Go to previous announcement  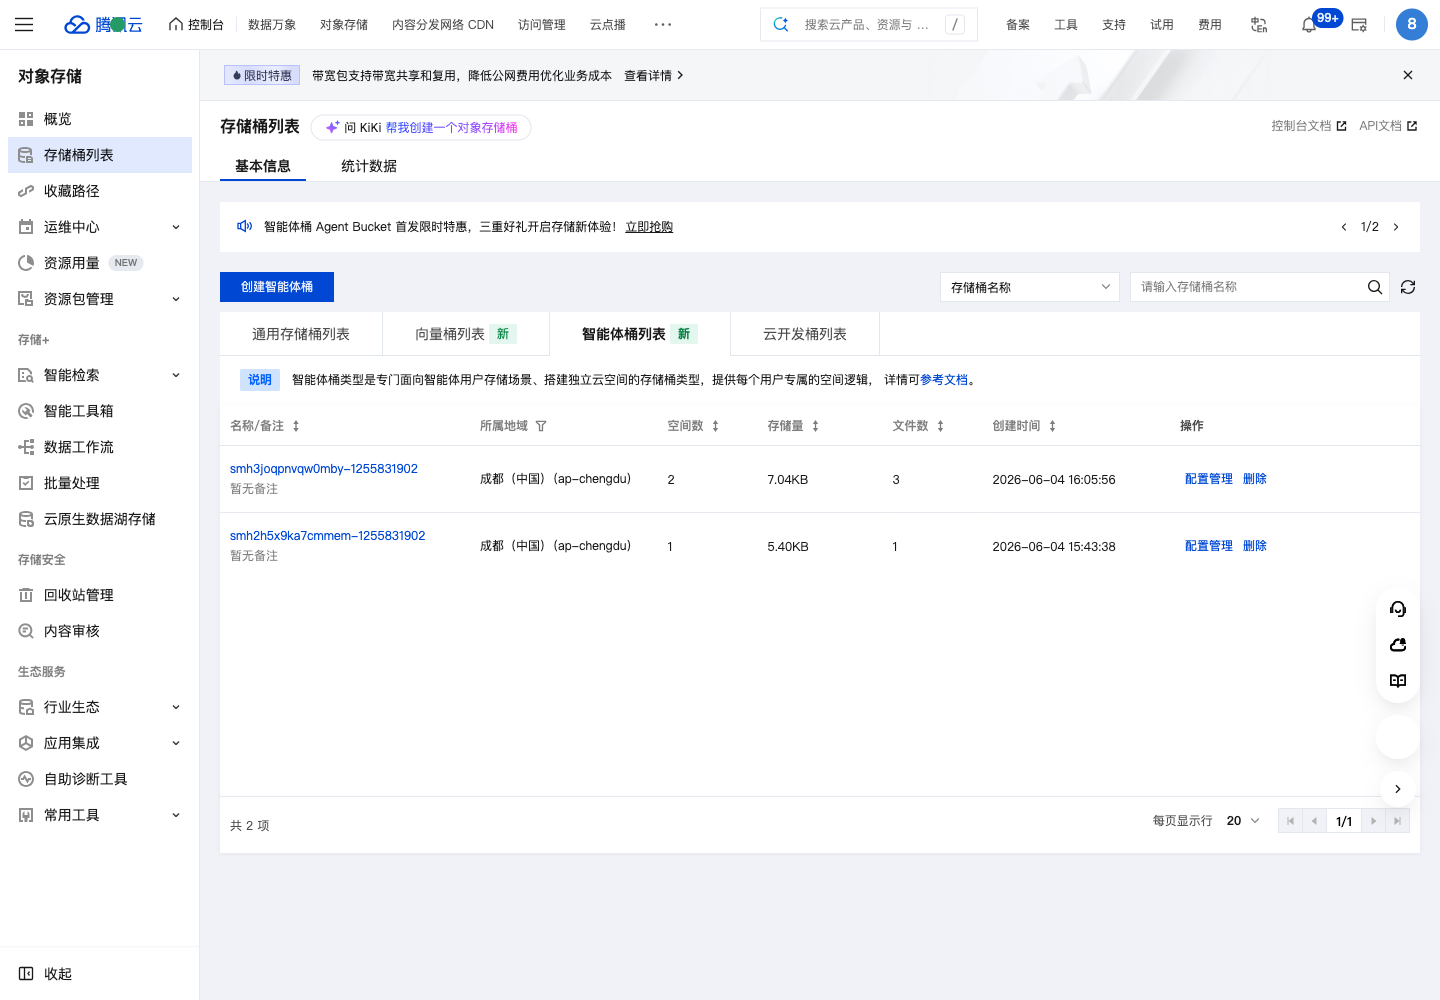(1343, 227)
